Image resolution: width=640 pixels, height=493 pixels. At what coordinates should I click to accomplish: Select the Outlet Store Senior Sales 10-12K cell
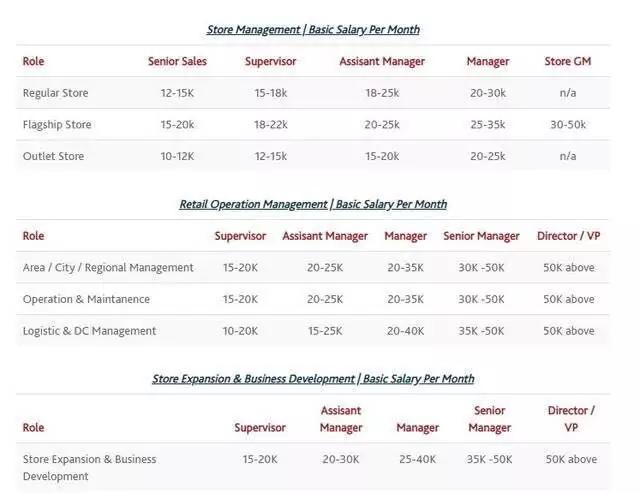pyautogui.click(x=177, y=156)
